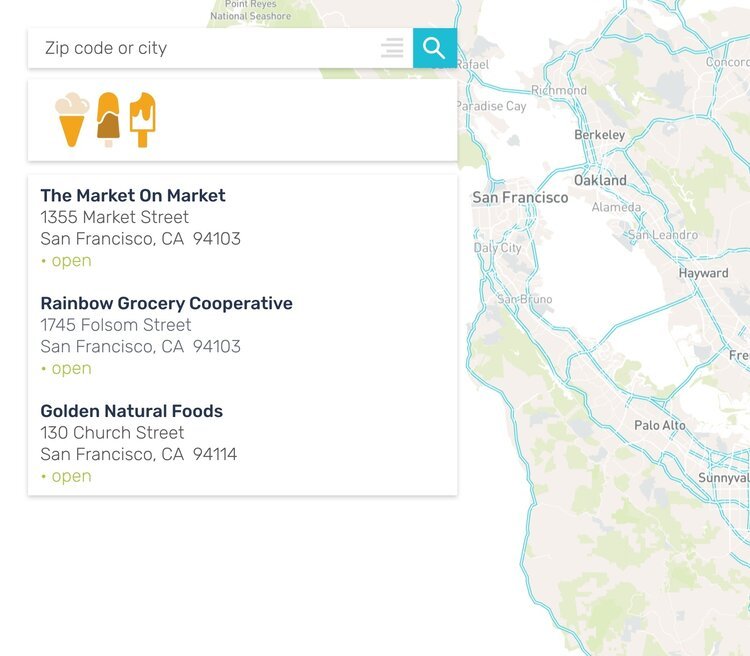
Task: Click Berkeley label on the map
Action: tap(599, 135)
